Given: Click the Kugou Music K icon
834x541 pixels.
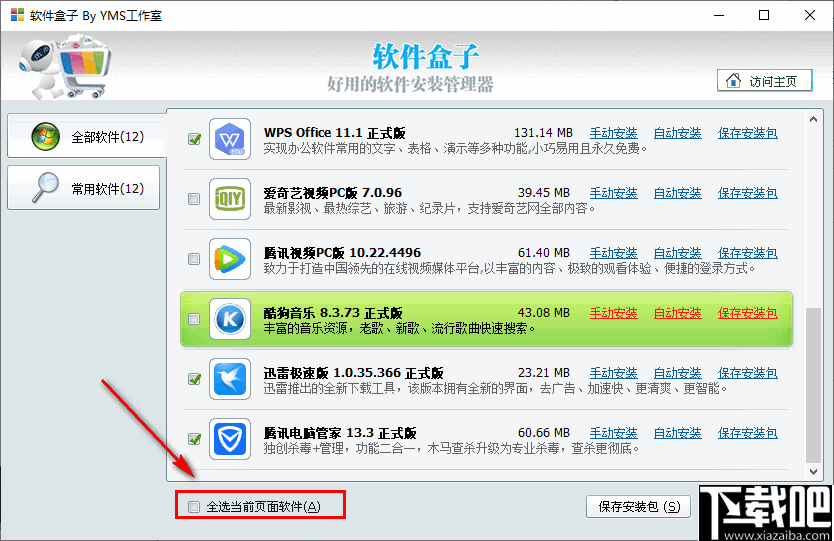Looking at the screenshot, I should [230, 319].
